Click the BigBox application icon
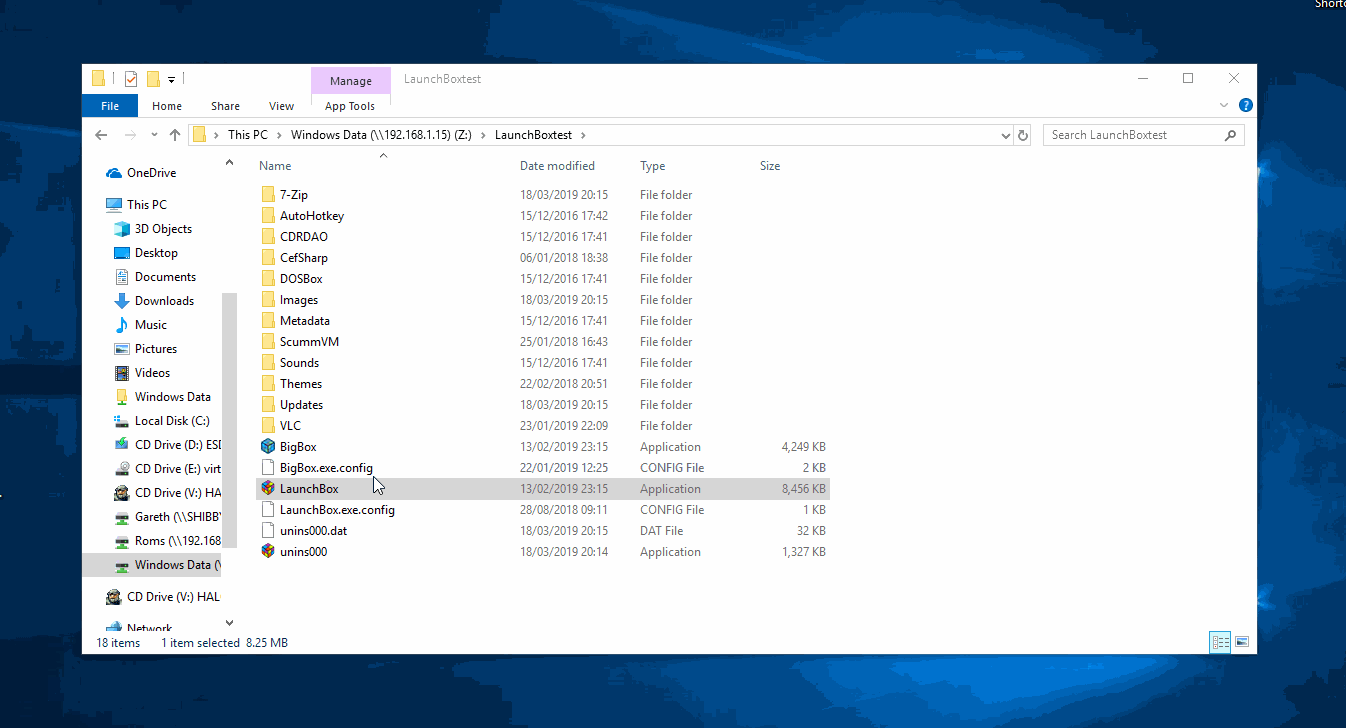This screenshot has width=1346, height=728. pos(267,447)
